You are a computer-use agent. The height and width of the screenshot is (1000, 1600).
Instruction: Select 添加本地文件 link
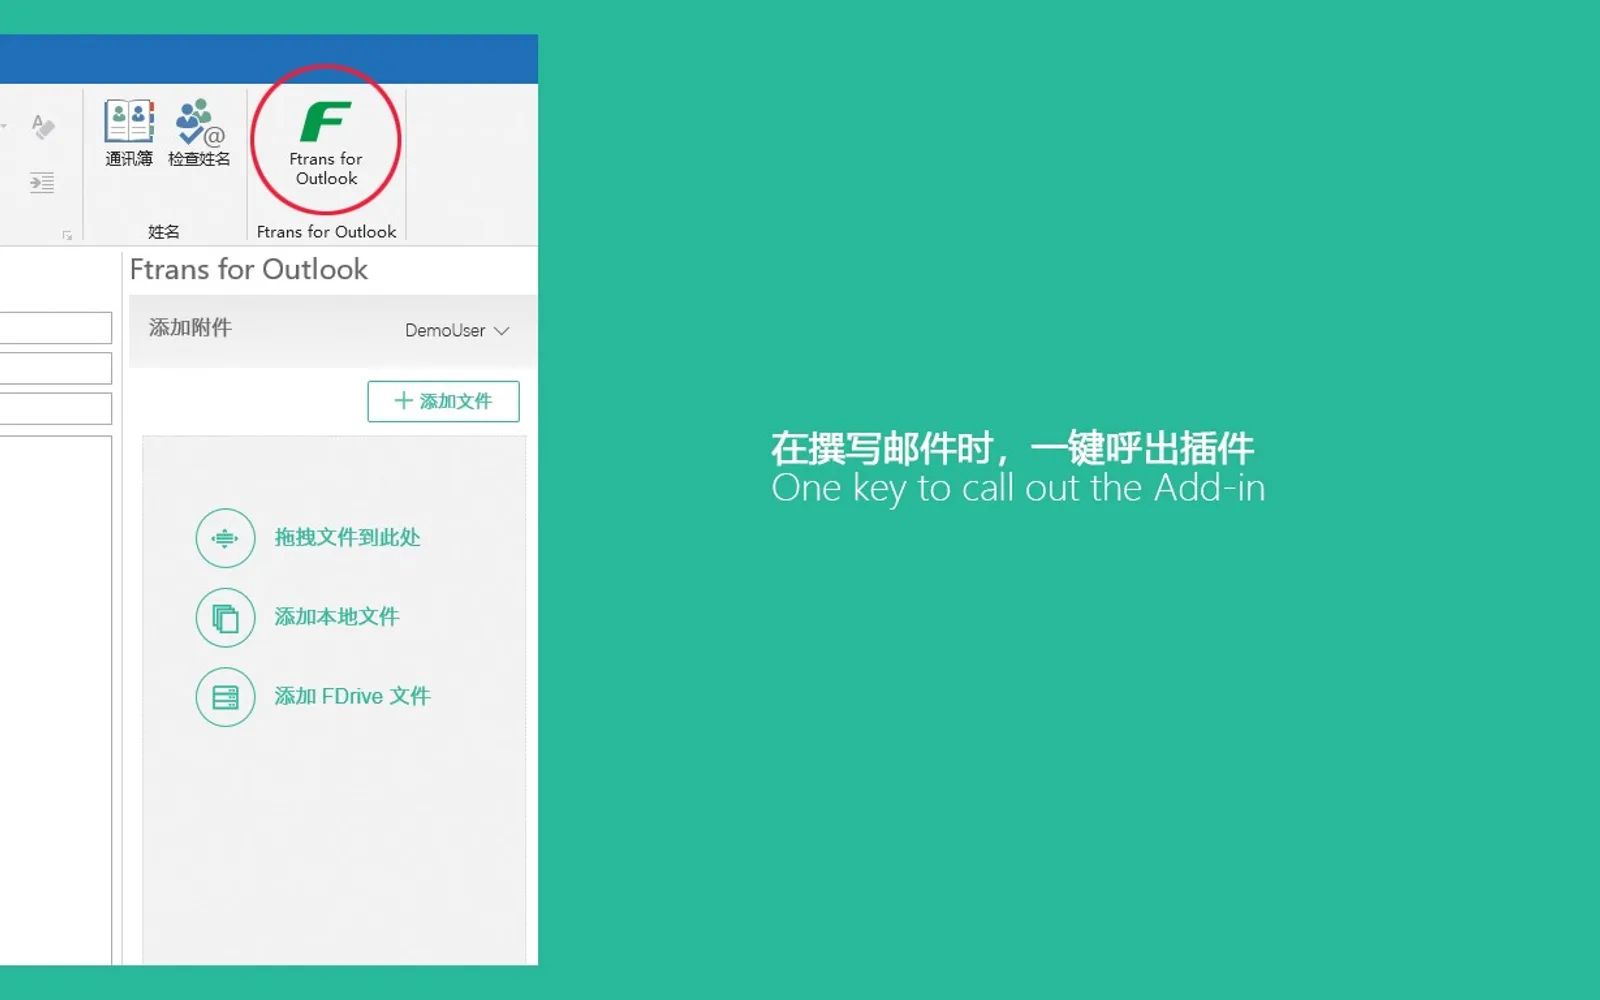(x=337, y=617)
